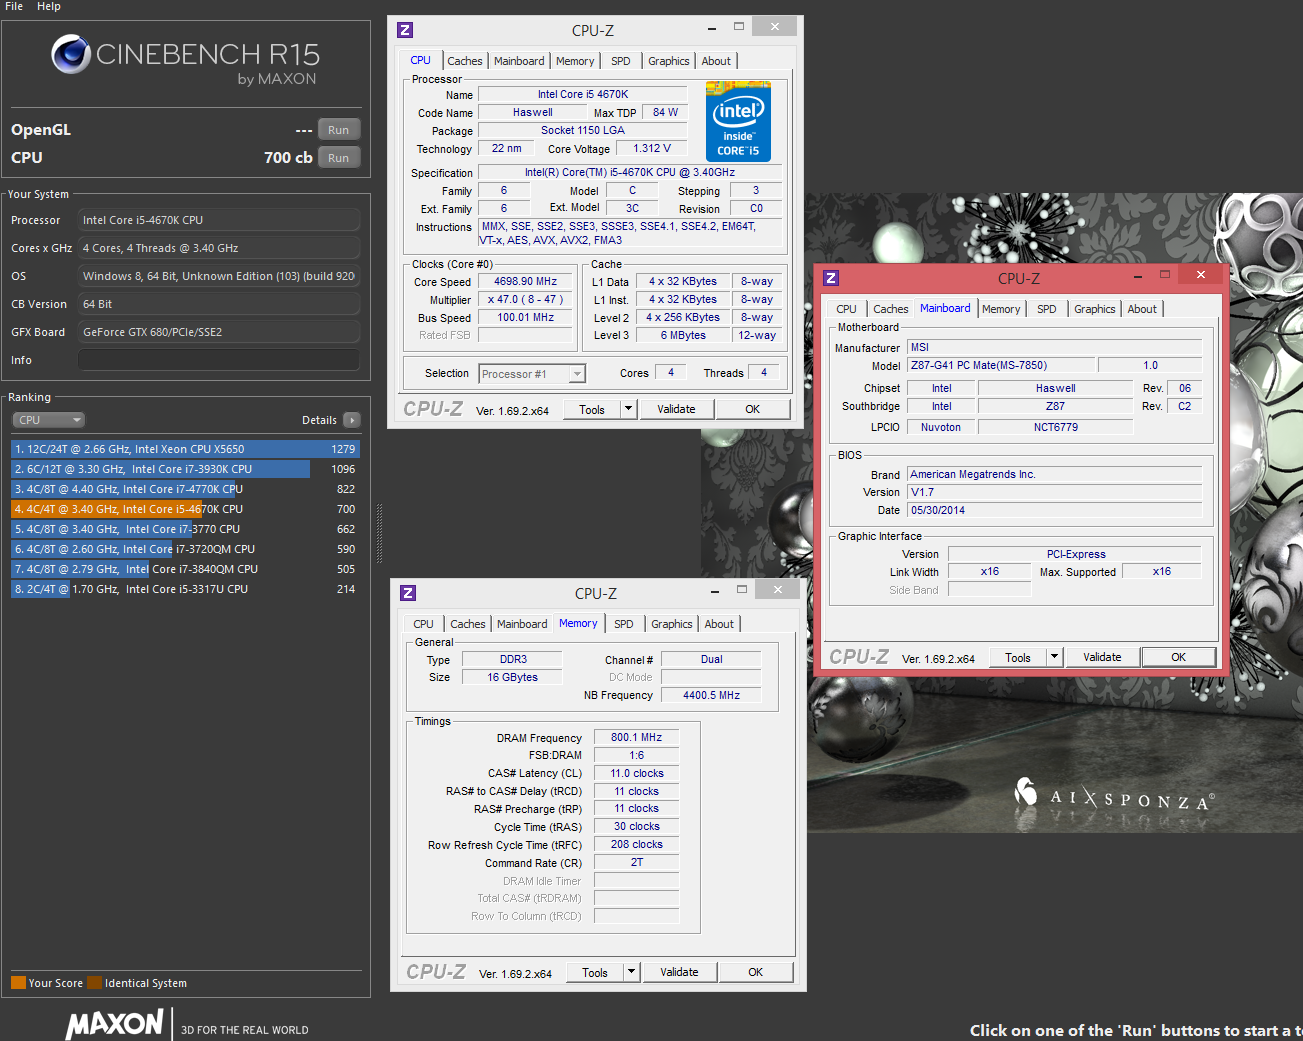The image size is (1303, 1041).
Task: Select ranking row i5-3317U CPU
Action: (185, 589)
